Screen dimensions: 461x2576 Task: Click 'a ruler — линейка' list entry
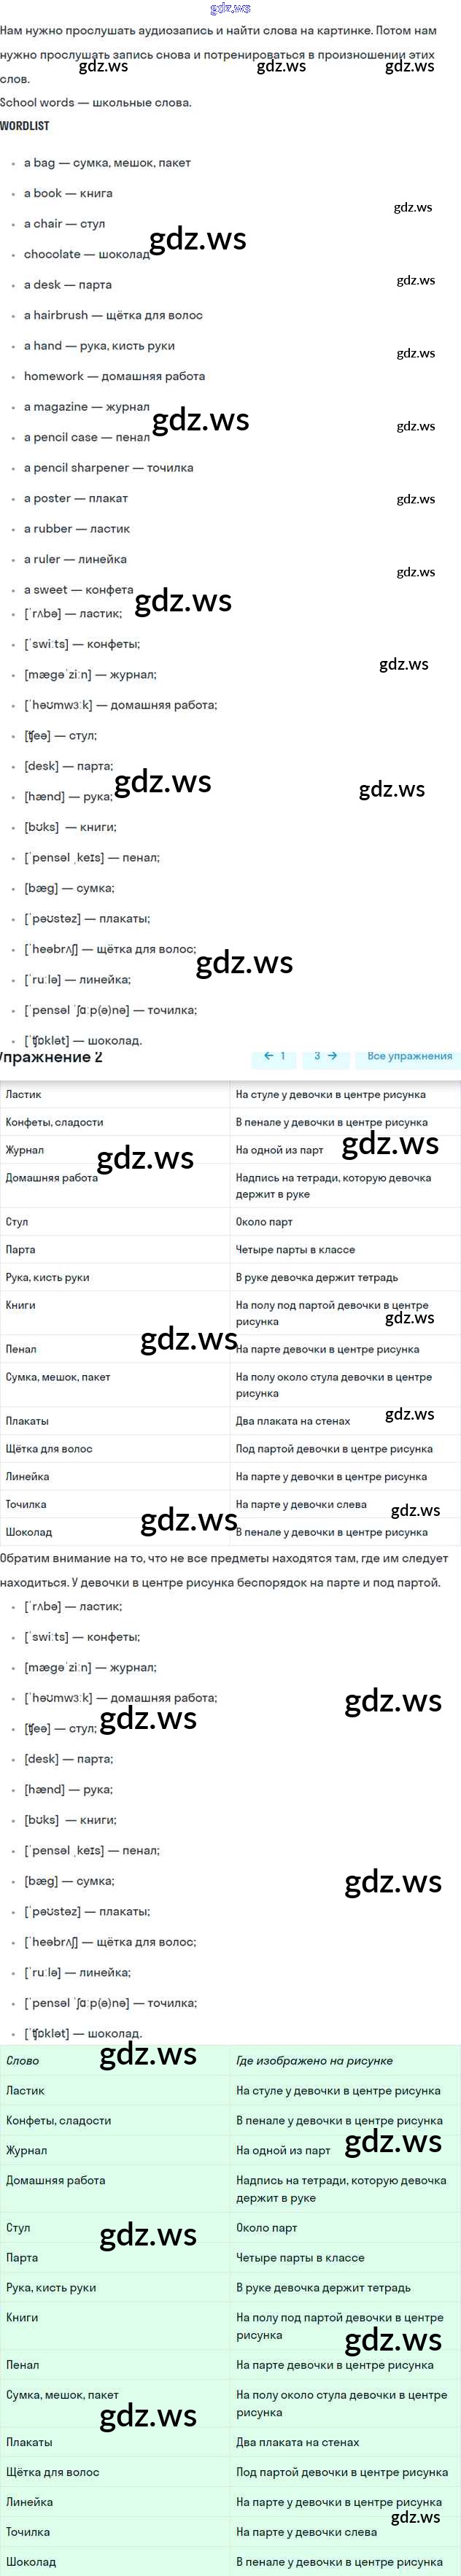[75, 559]
